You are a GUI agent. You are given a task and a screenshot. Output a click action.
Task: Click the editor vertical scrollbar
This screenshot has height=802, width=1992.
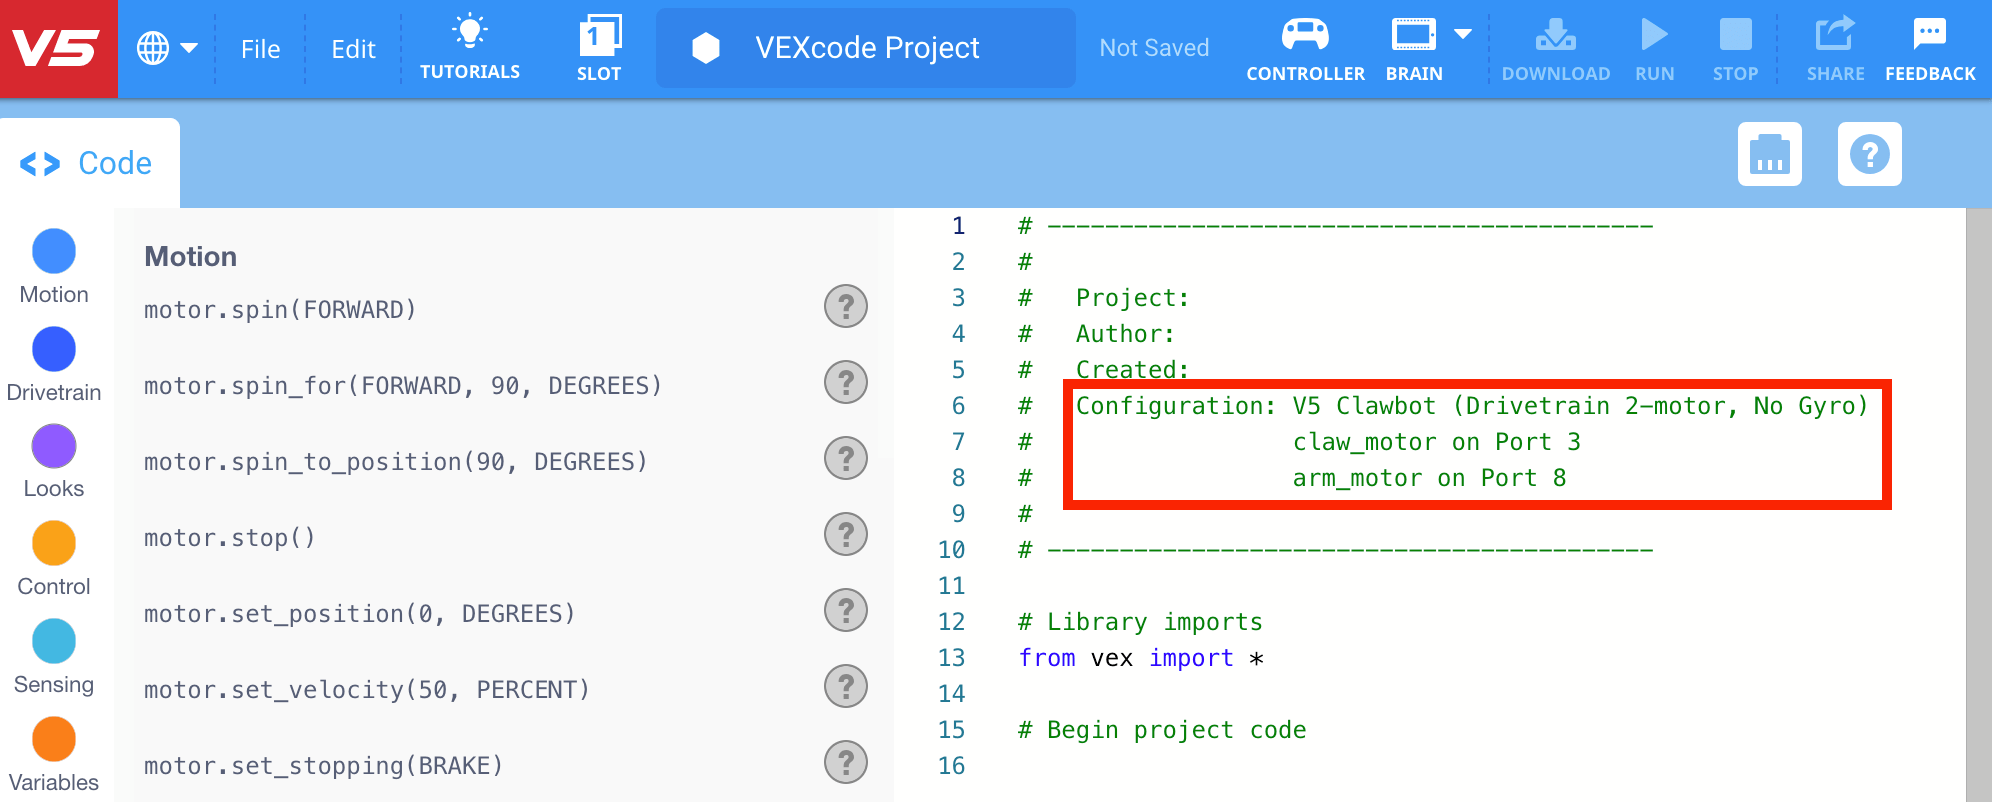1978,505
